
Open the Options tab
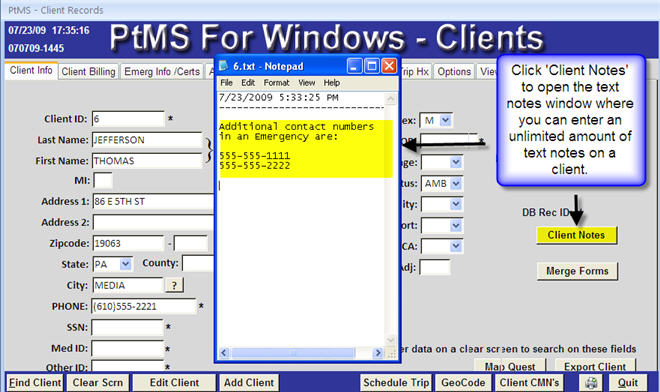coord(454,72)
